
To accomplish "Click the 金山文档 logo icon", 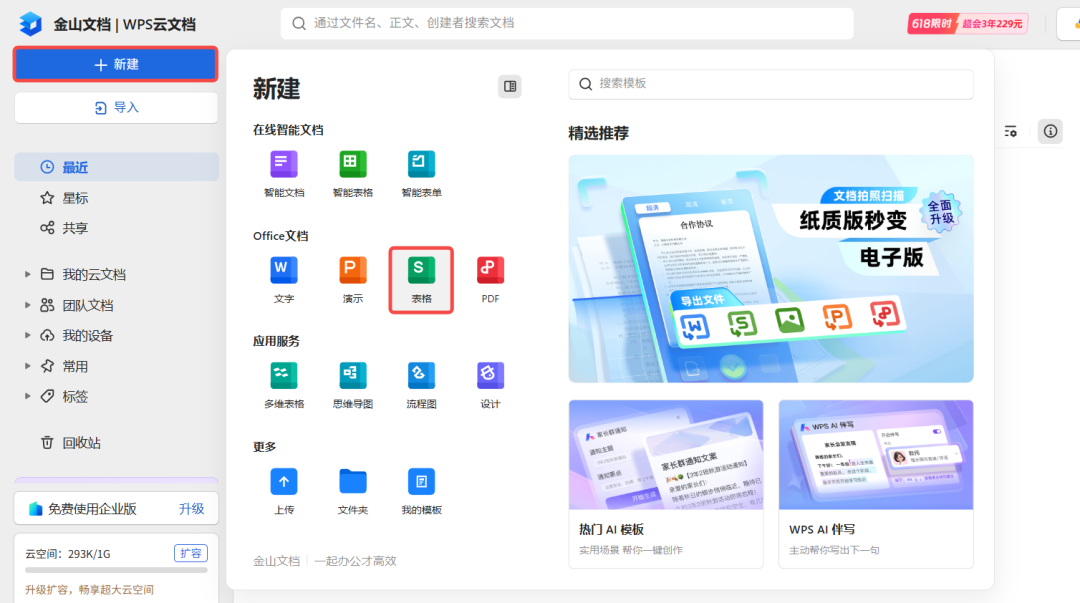I will coord(31,23).
